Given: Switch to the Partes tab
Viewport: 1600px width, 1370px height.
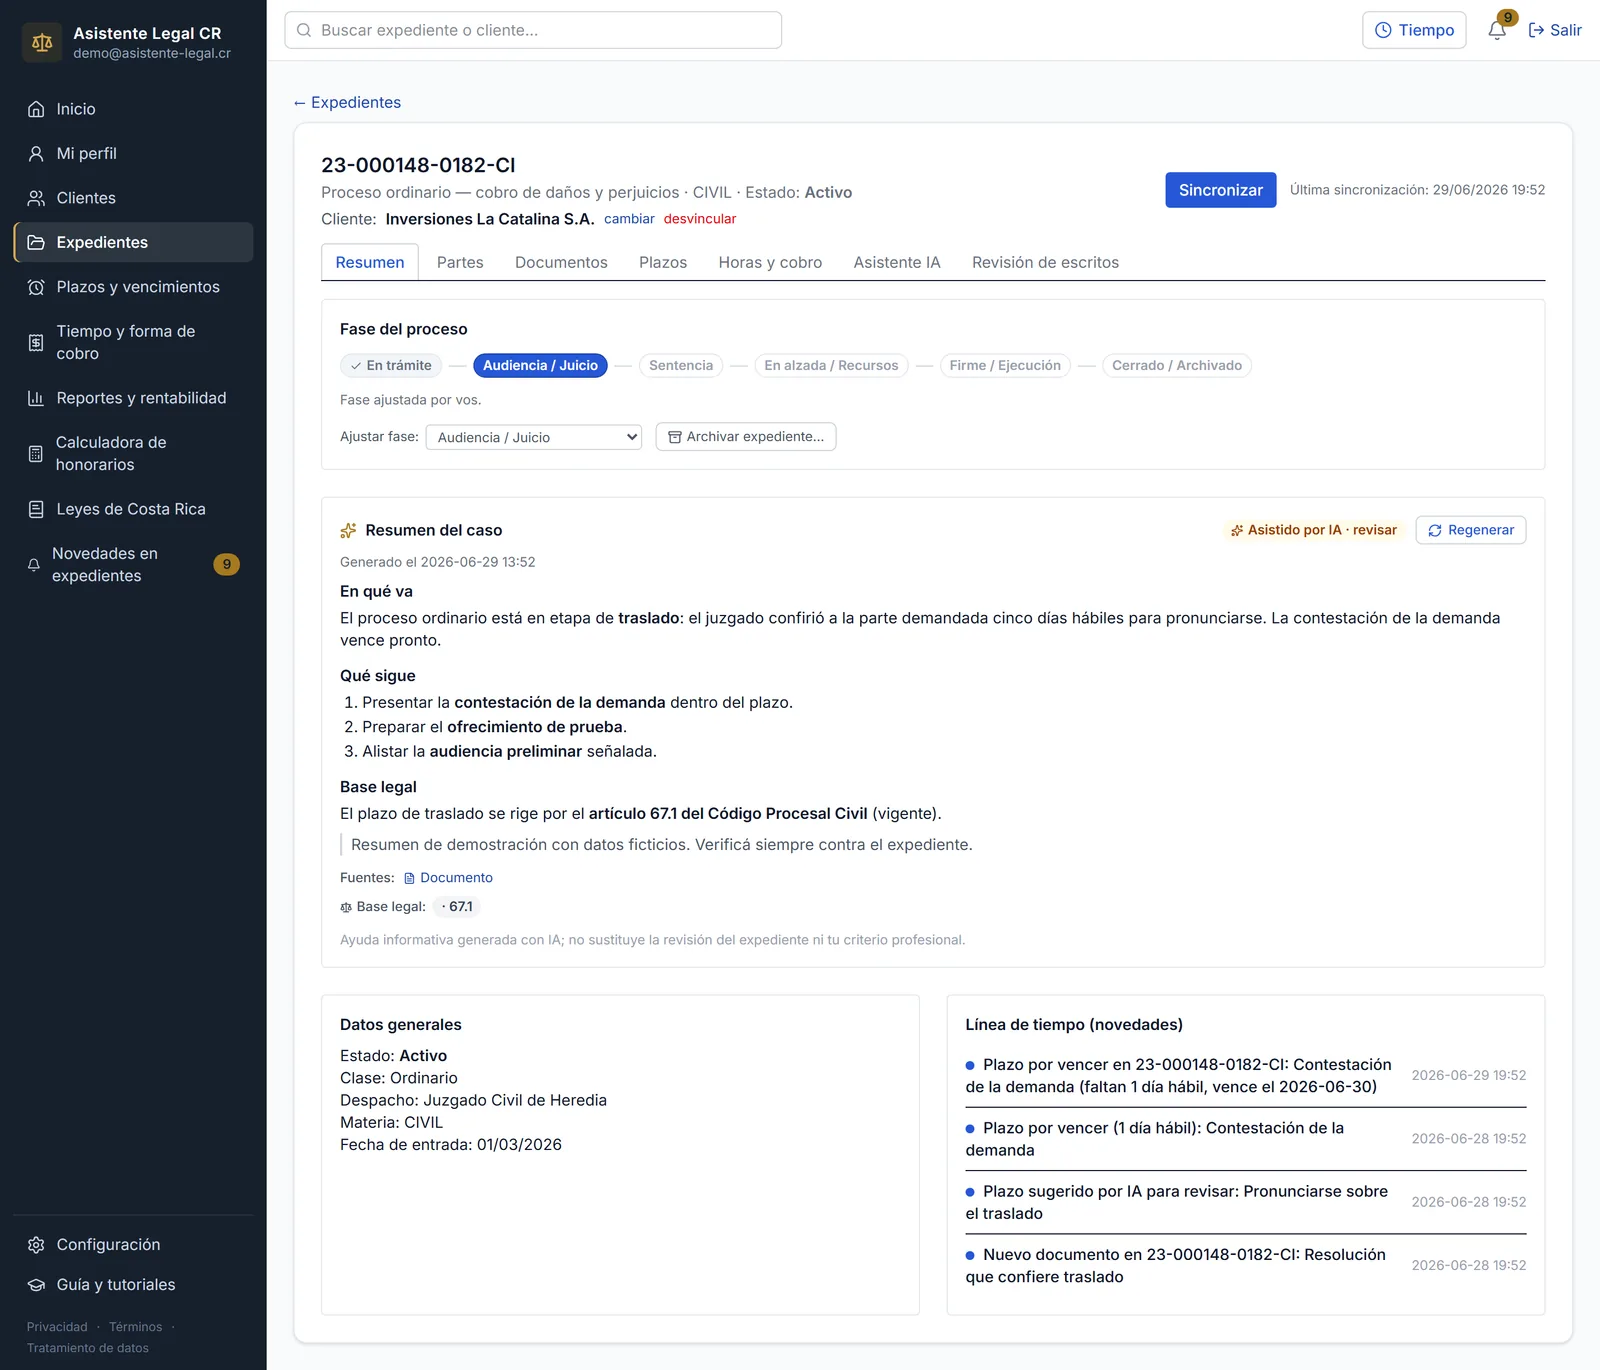Looking at the screenshot, I should click(x=460, y=262).
